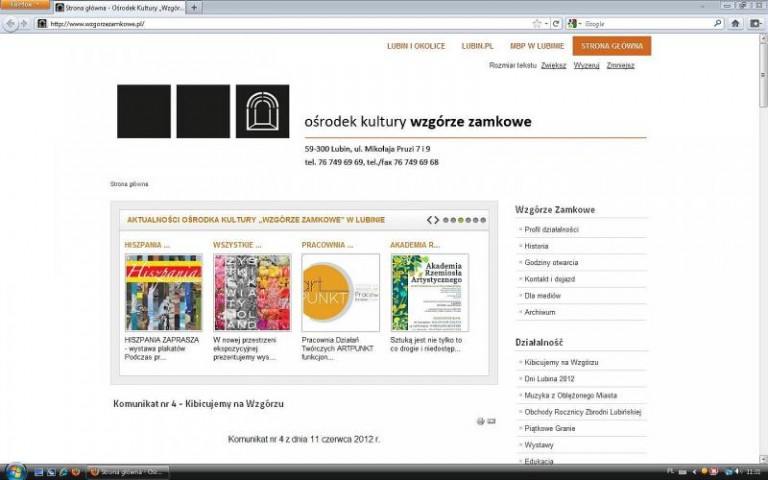The image size is (768, 480).
Task: Click the search magnifier icon
Action: [718, 23]
